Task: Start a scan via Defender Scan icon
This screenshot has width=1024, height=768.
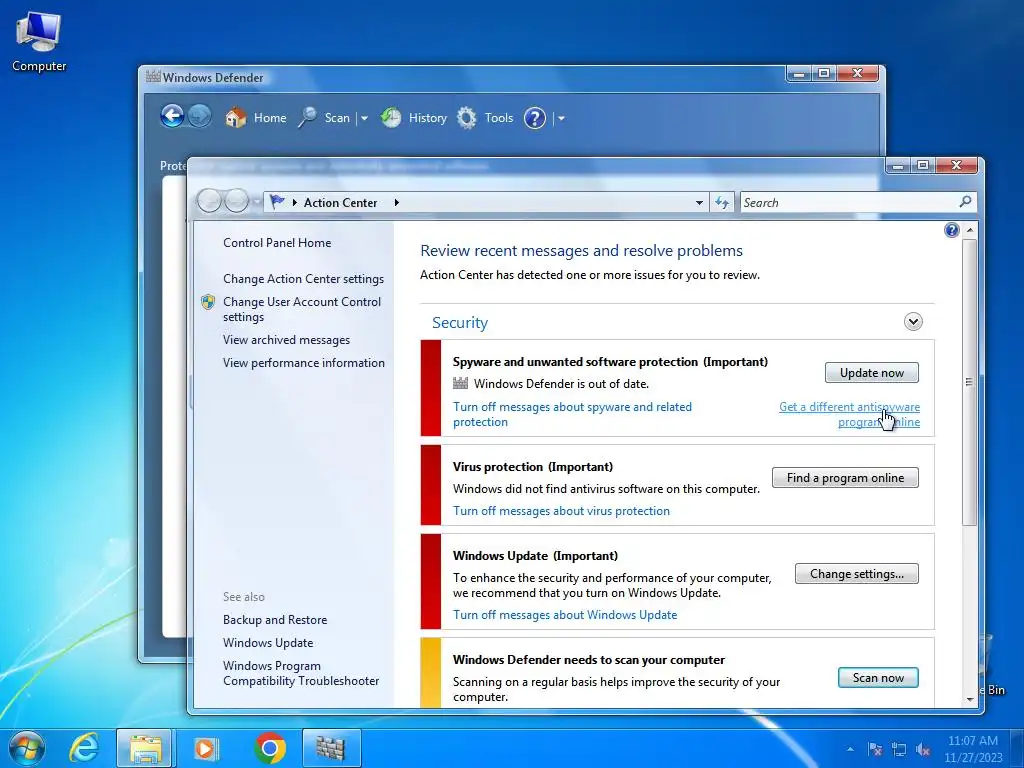Action: click(307, 118)
